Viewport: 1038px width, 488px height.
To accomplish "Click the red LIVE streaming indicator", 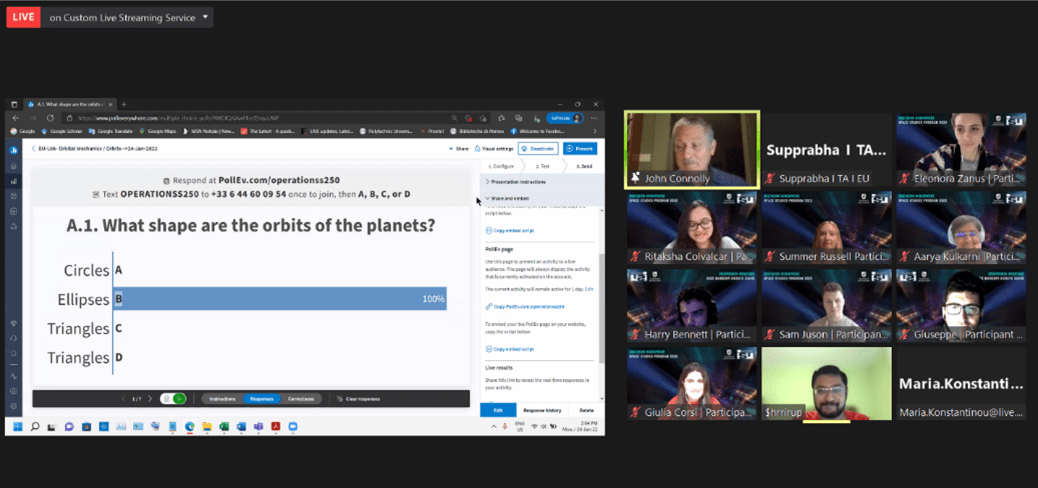I will click(x=23, y=17).
